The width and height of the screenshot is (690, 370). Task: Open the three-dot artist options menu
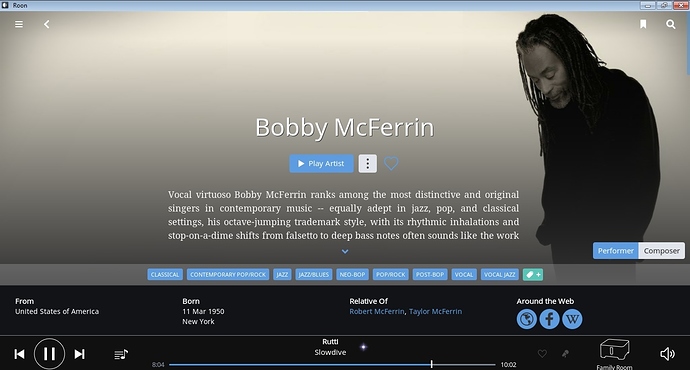coord(367,164)
